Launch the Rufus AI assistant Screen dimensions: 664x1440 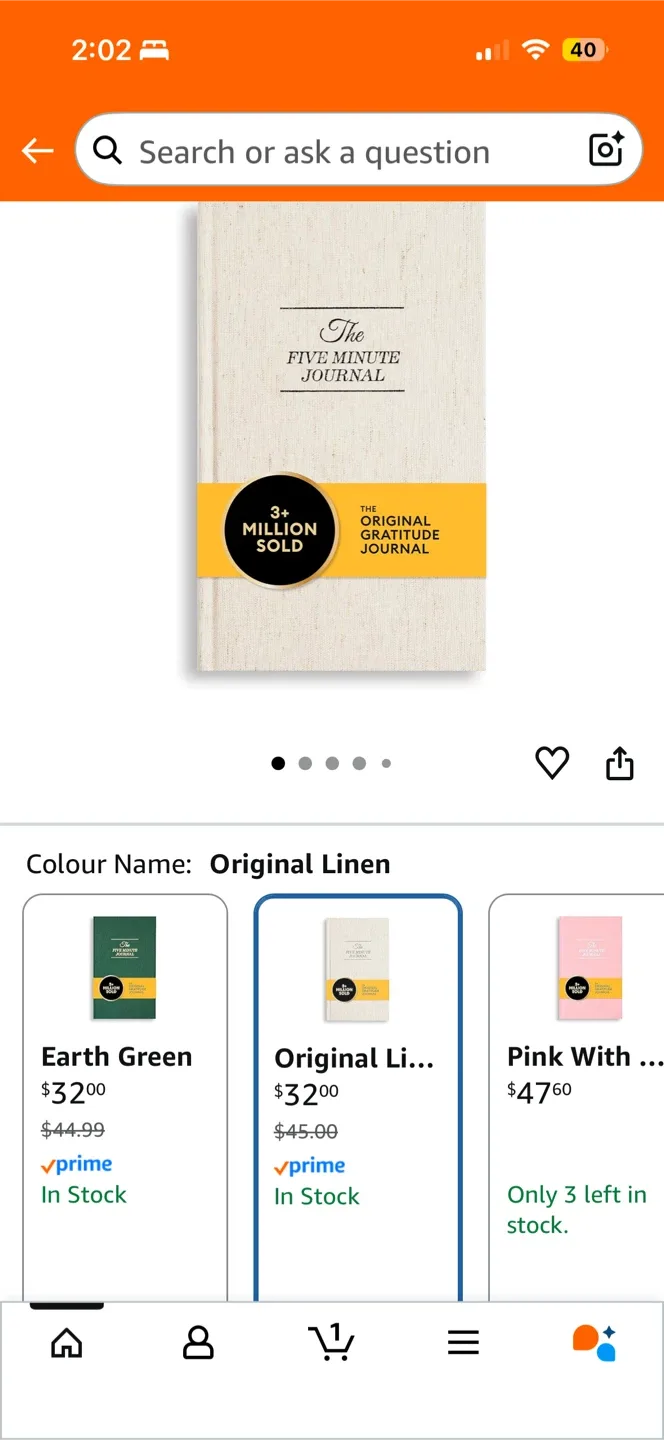(594, 1343)
